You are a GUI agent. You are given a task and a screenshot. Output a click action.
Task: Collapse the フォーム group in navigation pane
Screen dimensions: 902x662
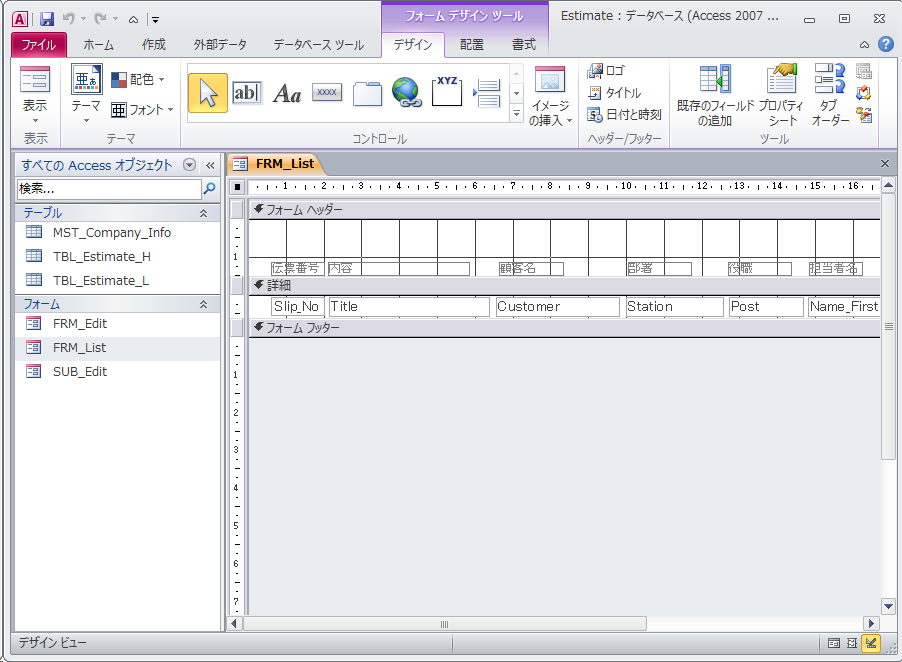pos(203,304)
